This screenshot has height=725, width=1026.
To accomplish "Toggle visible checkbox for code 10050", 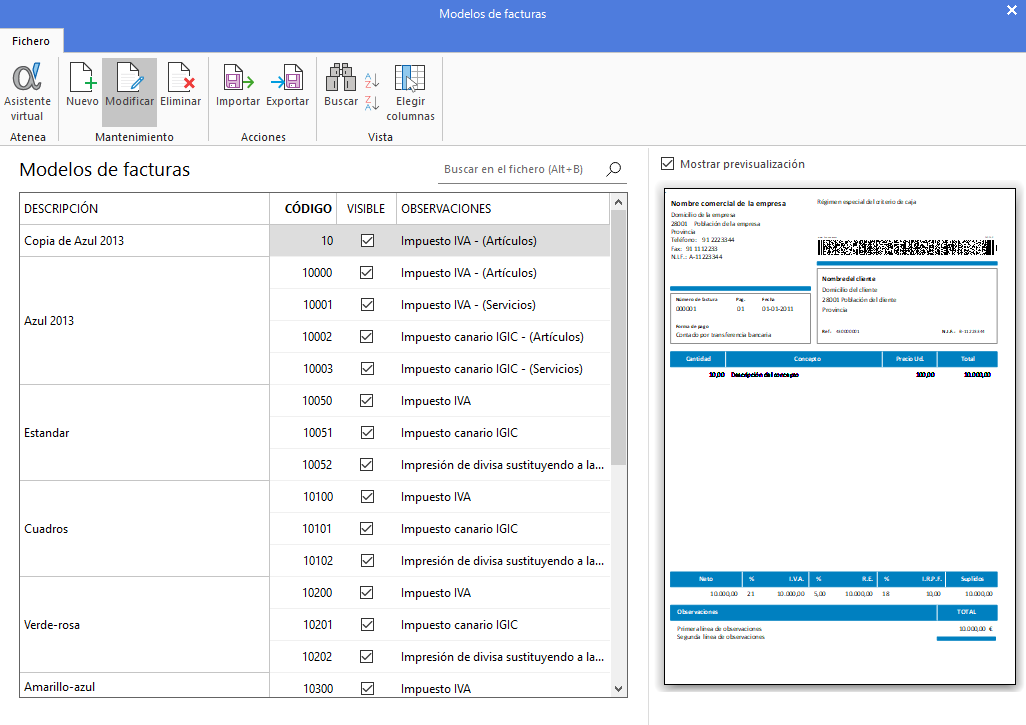I will (366, 400).
